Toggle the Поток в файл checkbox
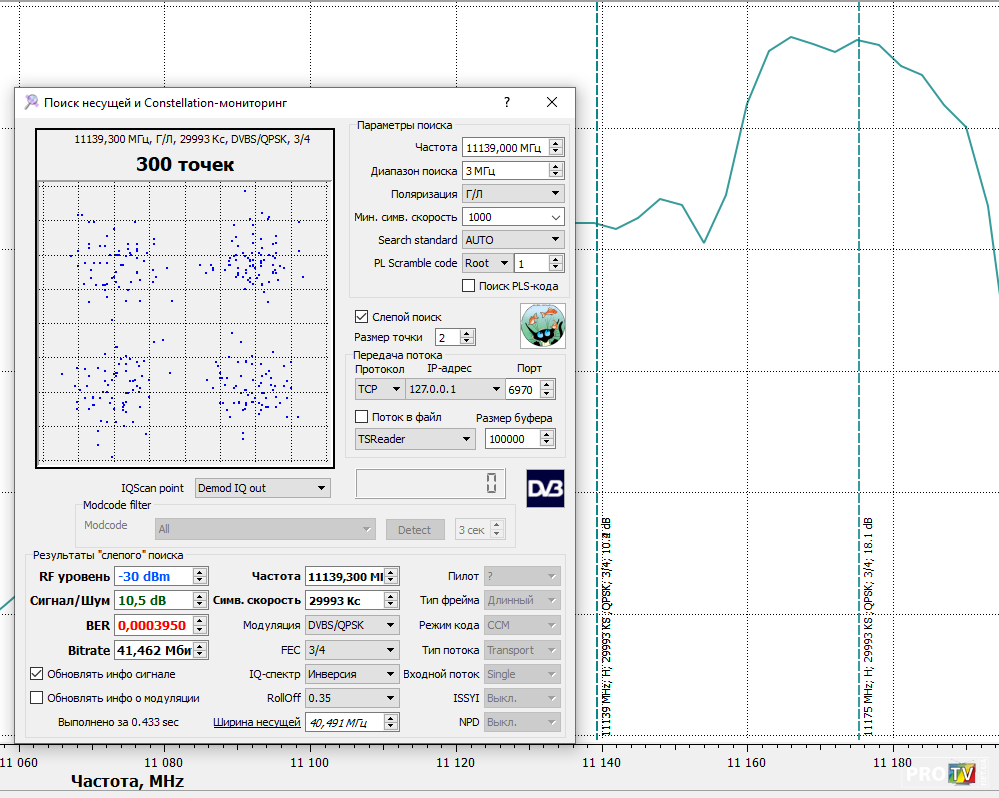 (x=363, y=417)
